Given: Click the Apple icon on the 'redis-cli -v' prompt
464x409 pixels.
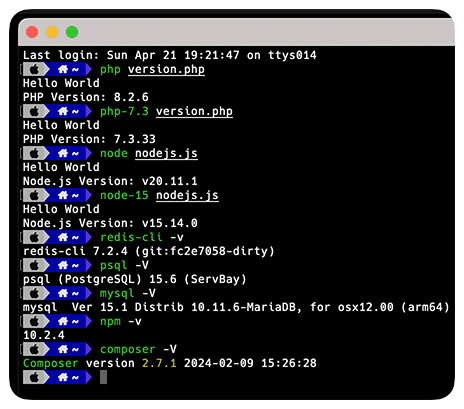Looking at the screenshot, I should coord(34,237).
